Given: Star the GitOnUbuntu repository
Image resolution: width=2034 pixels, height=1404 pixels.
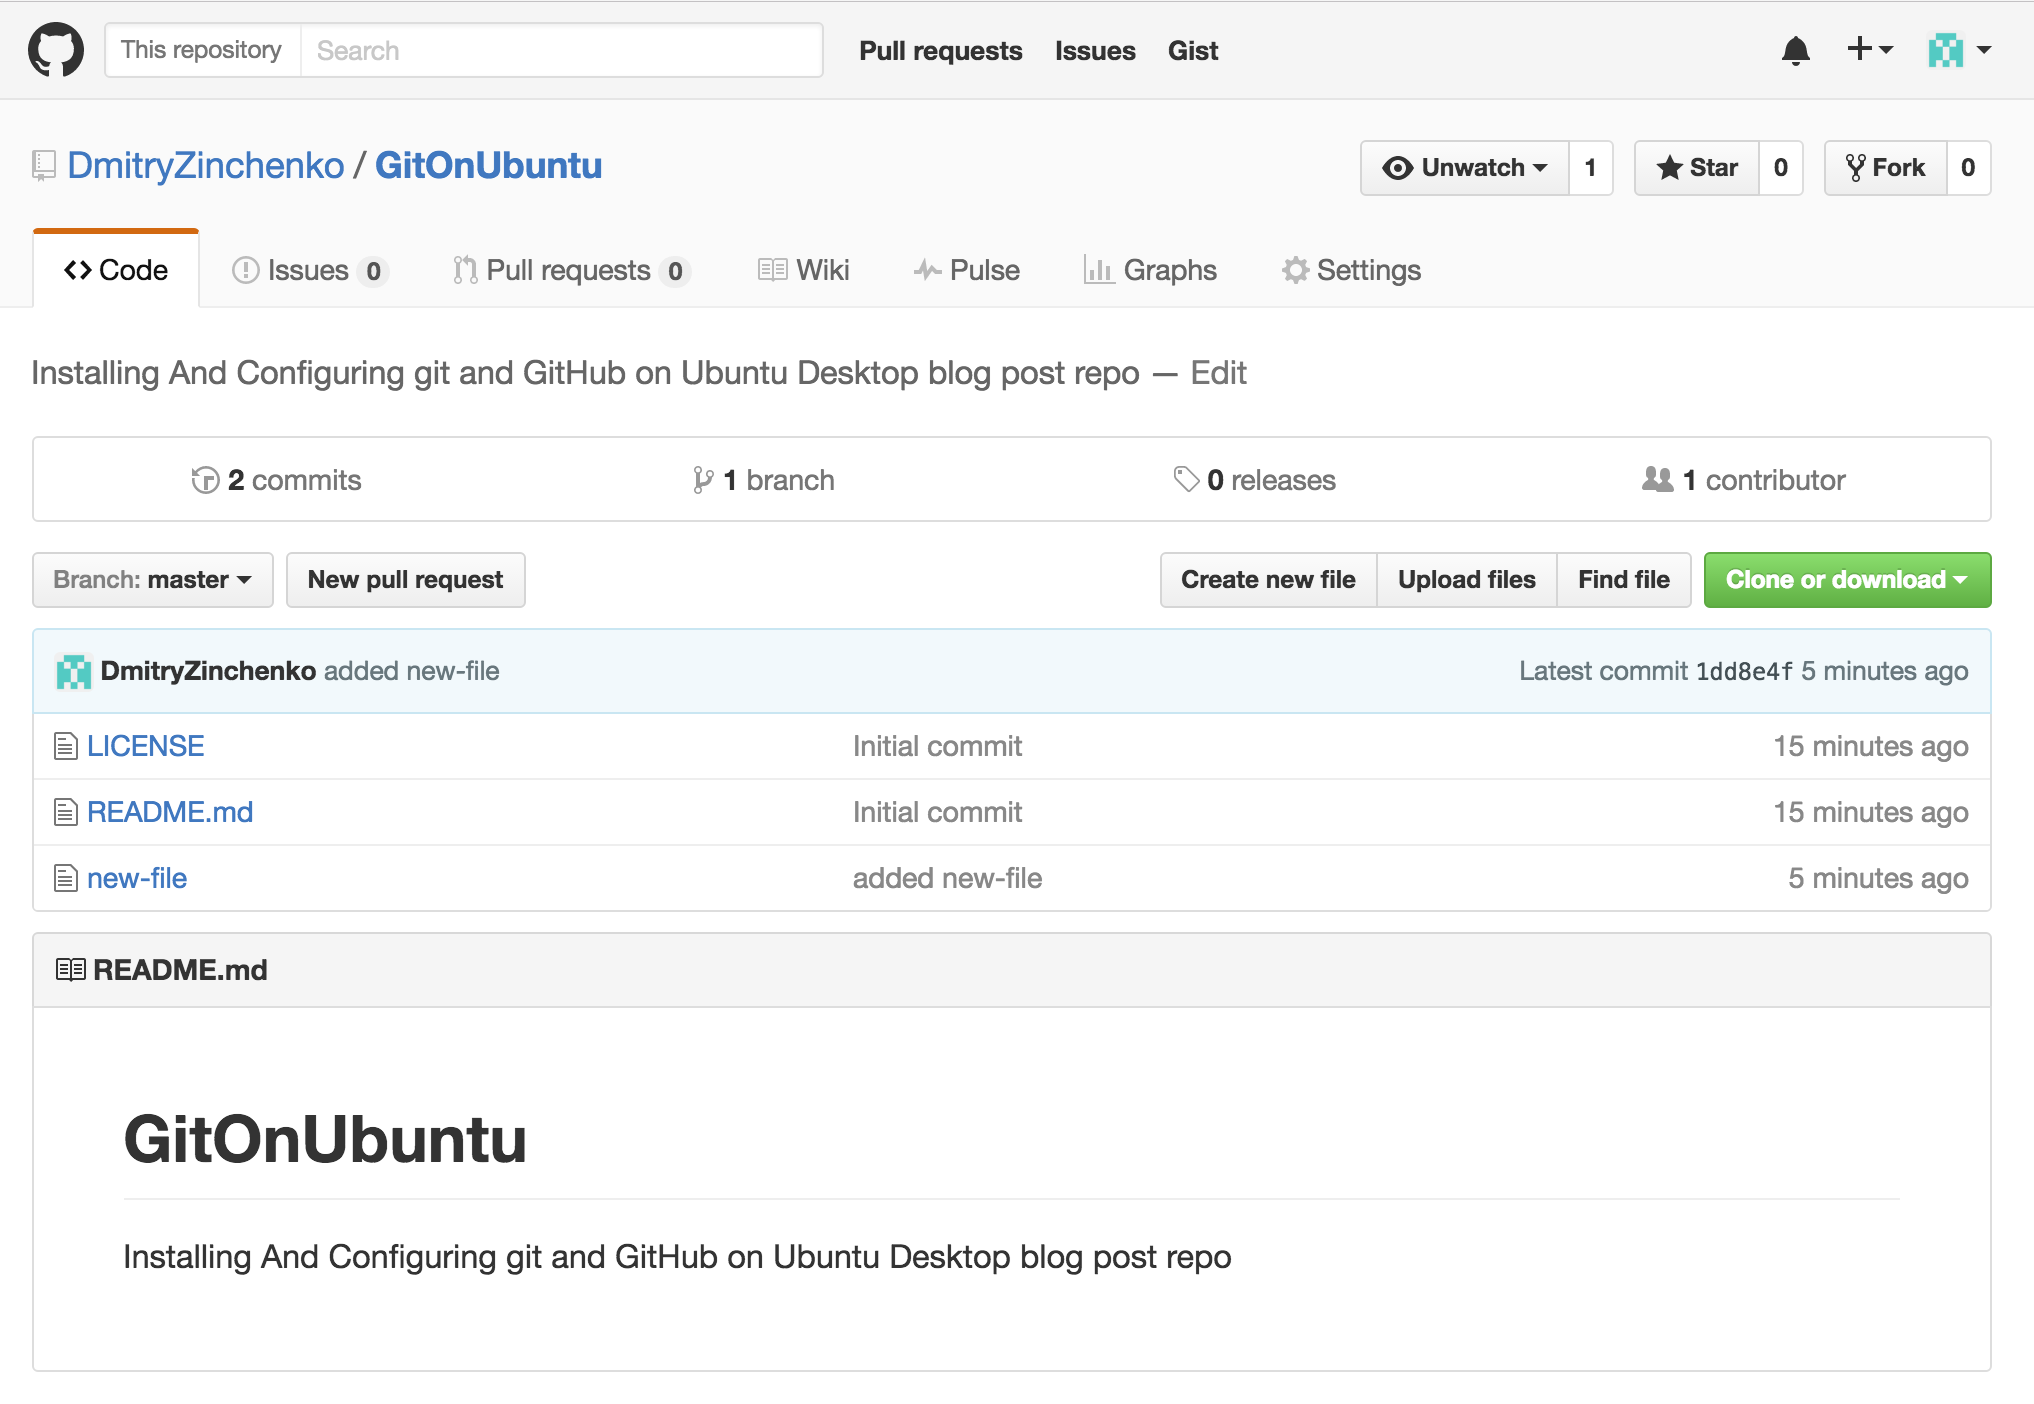Looking at the screenshot, I should pos(1697,167).
